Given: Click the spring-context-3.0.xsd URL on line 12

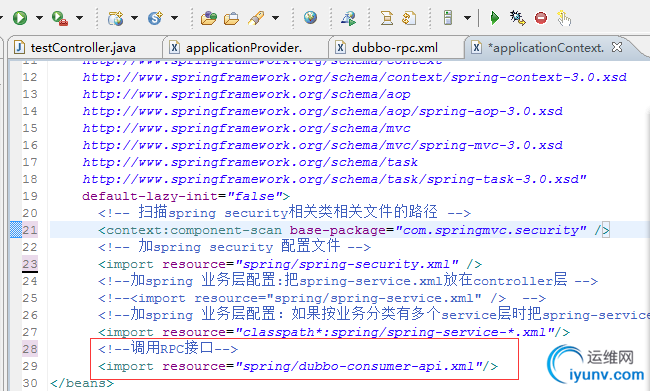Looking at the screenshot, I should click(354, 77).
